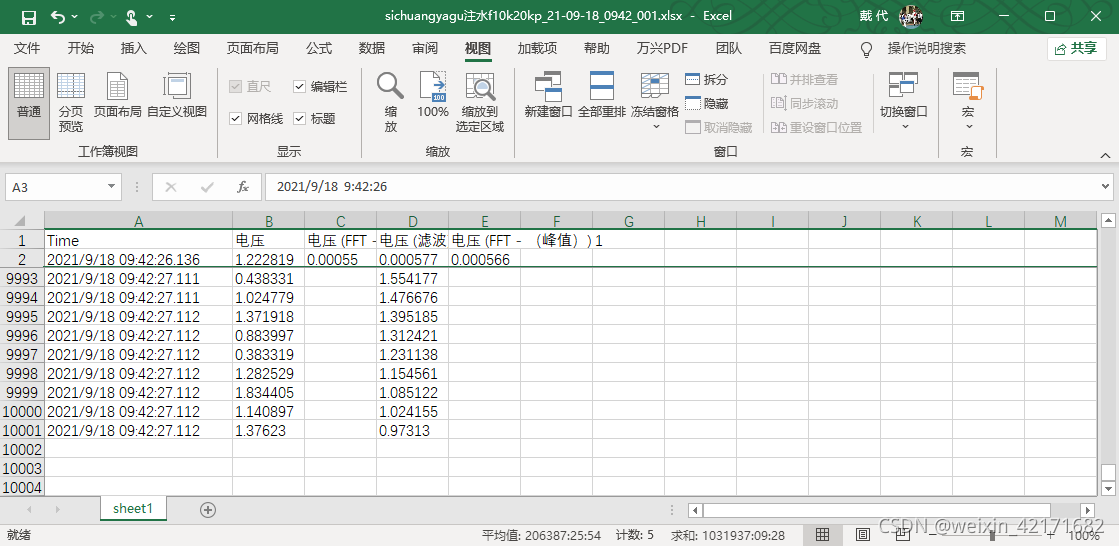This screenshot has width=1119, height=546.
Task: Expand the formula bar chevron
Action: click(1105, 187)
